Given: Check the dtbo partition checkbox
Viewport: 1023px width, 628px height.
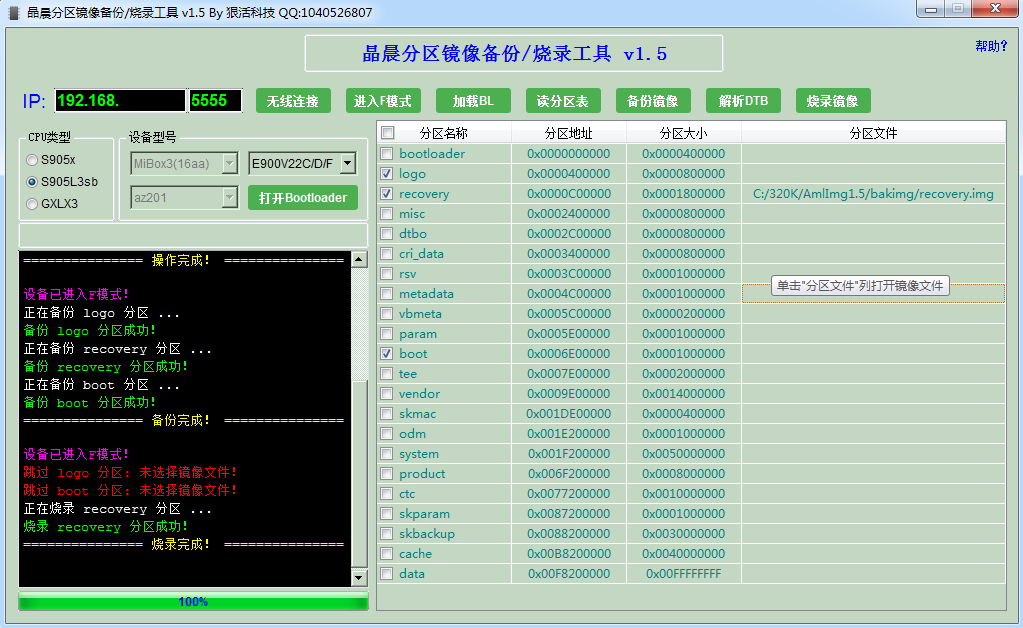Looking at the screenshot, I should pos(387,234).
